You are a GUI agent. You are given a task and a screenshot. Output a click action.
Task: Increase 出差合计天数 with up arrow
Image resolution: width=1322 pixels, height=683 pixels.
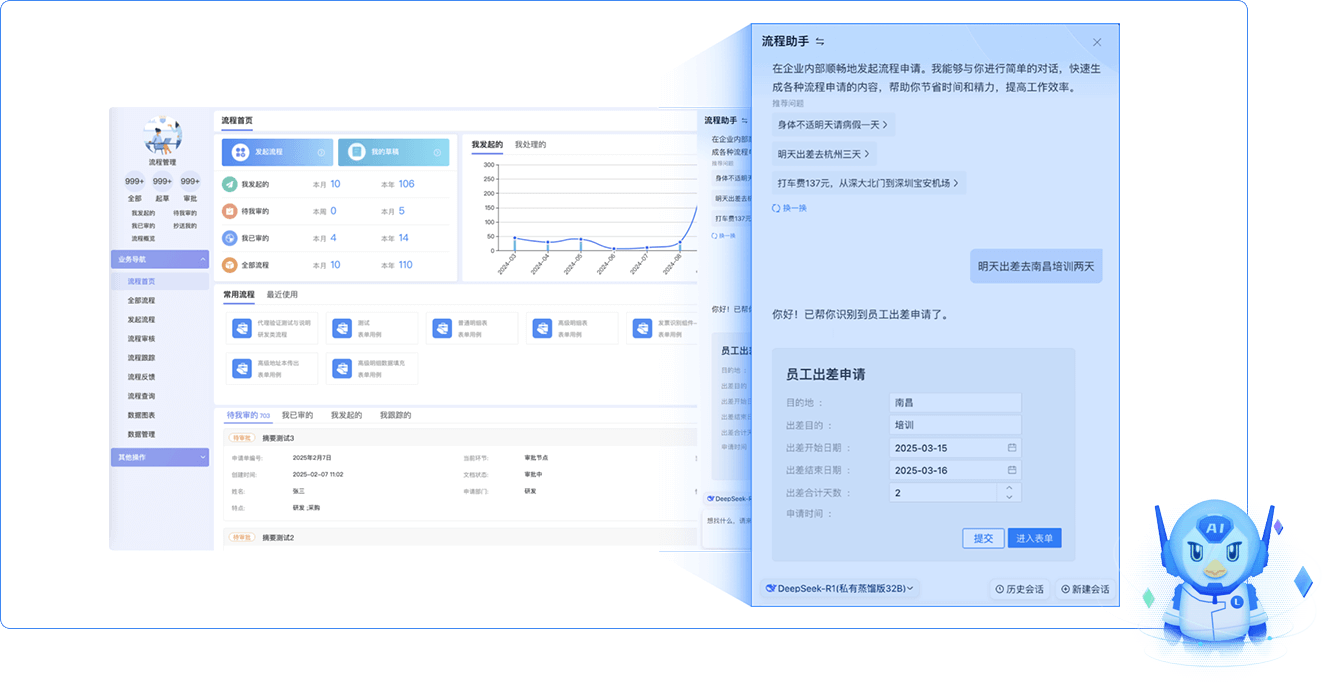pyautogui.click(x=1009, y=488)
